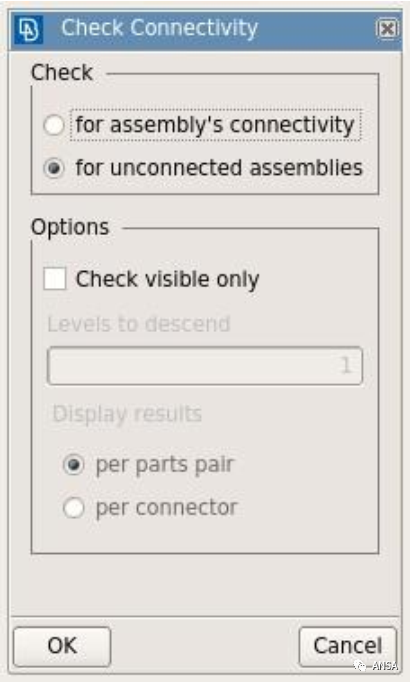This screenshot has height=682, width=410.
Task: Click the greyed Display results label
Action: pyautogui.click(x=127, y=414)
